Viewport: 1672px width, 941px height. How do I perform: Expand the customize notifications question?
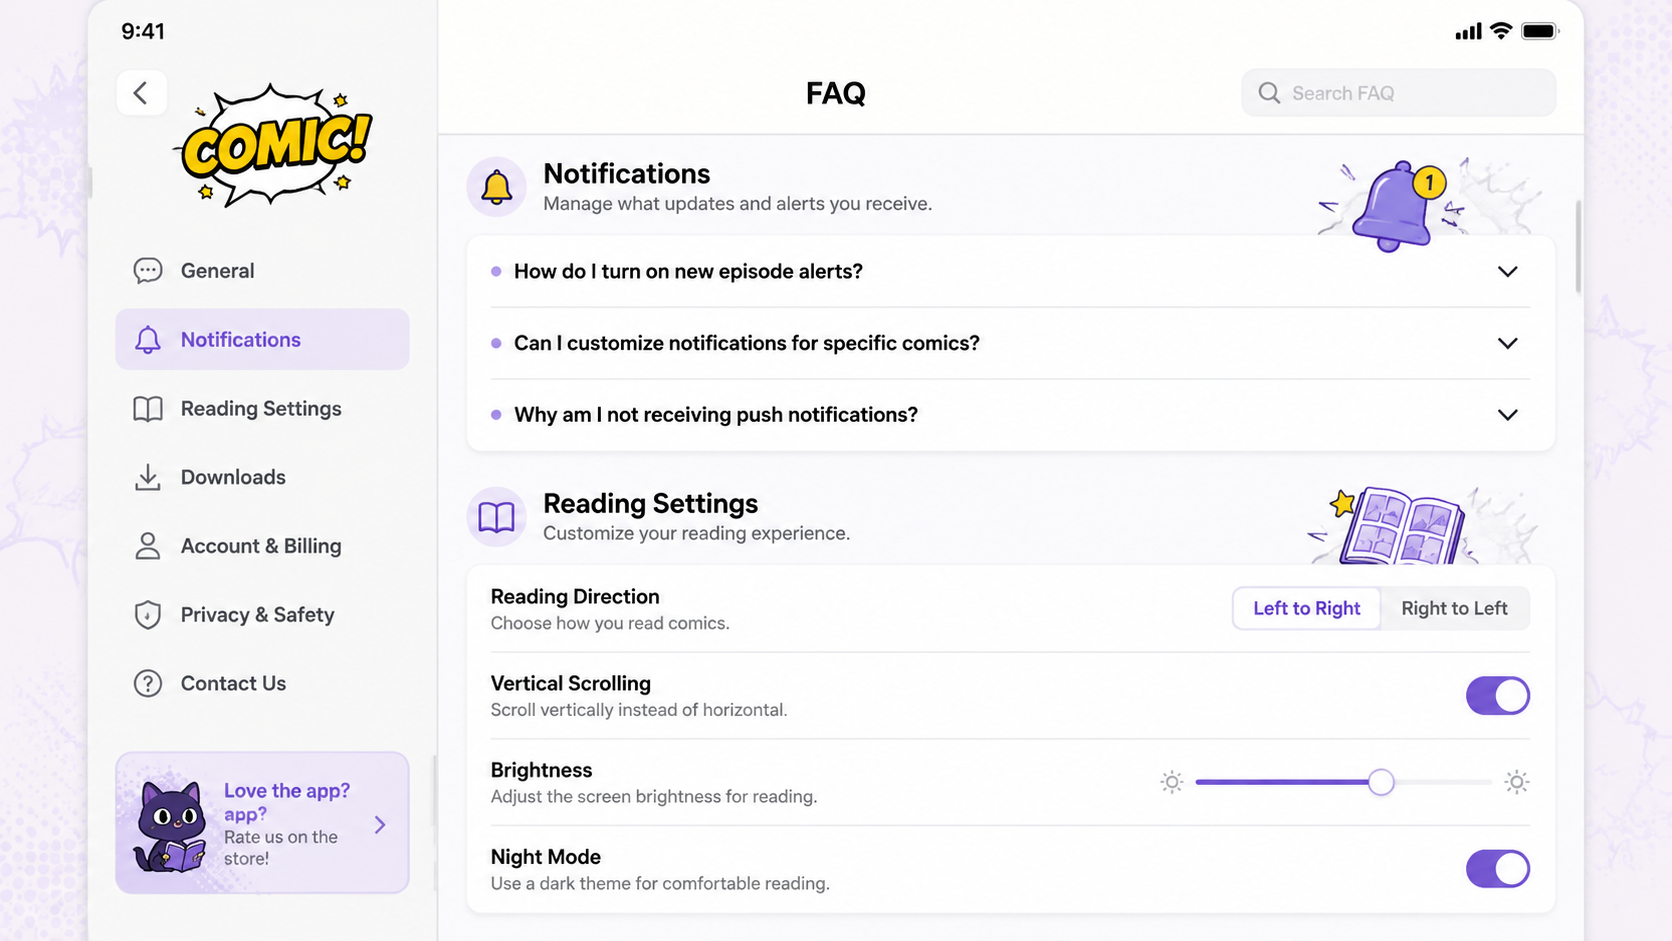(x=1011, y=343)
